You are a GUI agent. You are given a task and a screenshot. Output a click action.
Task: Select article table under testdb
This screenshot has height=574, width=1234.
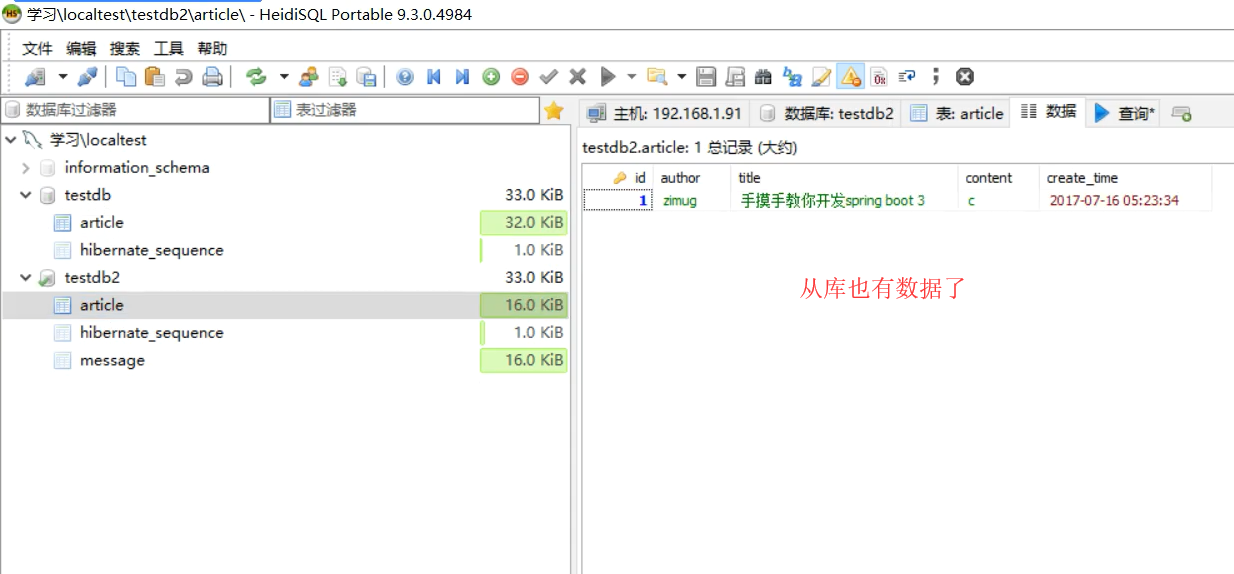[x=102, y=222]
